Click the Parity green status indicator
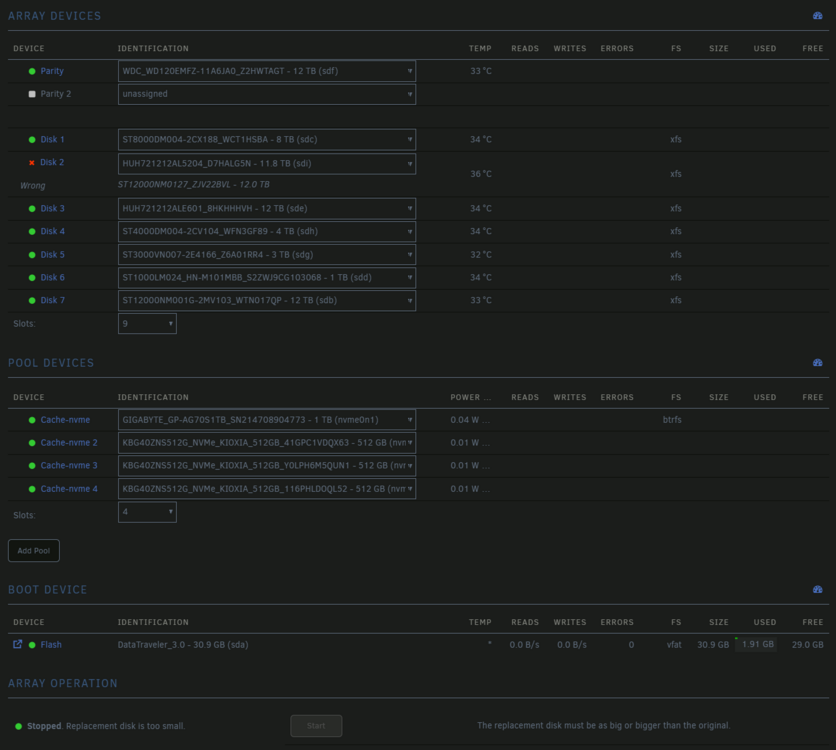This screenshot has height=750, width=836. click(x=32, y=71)
